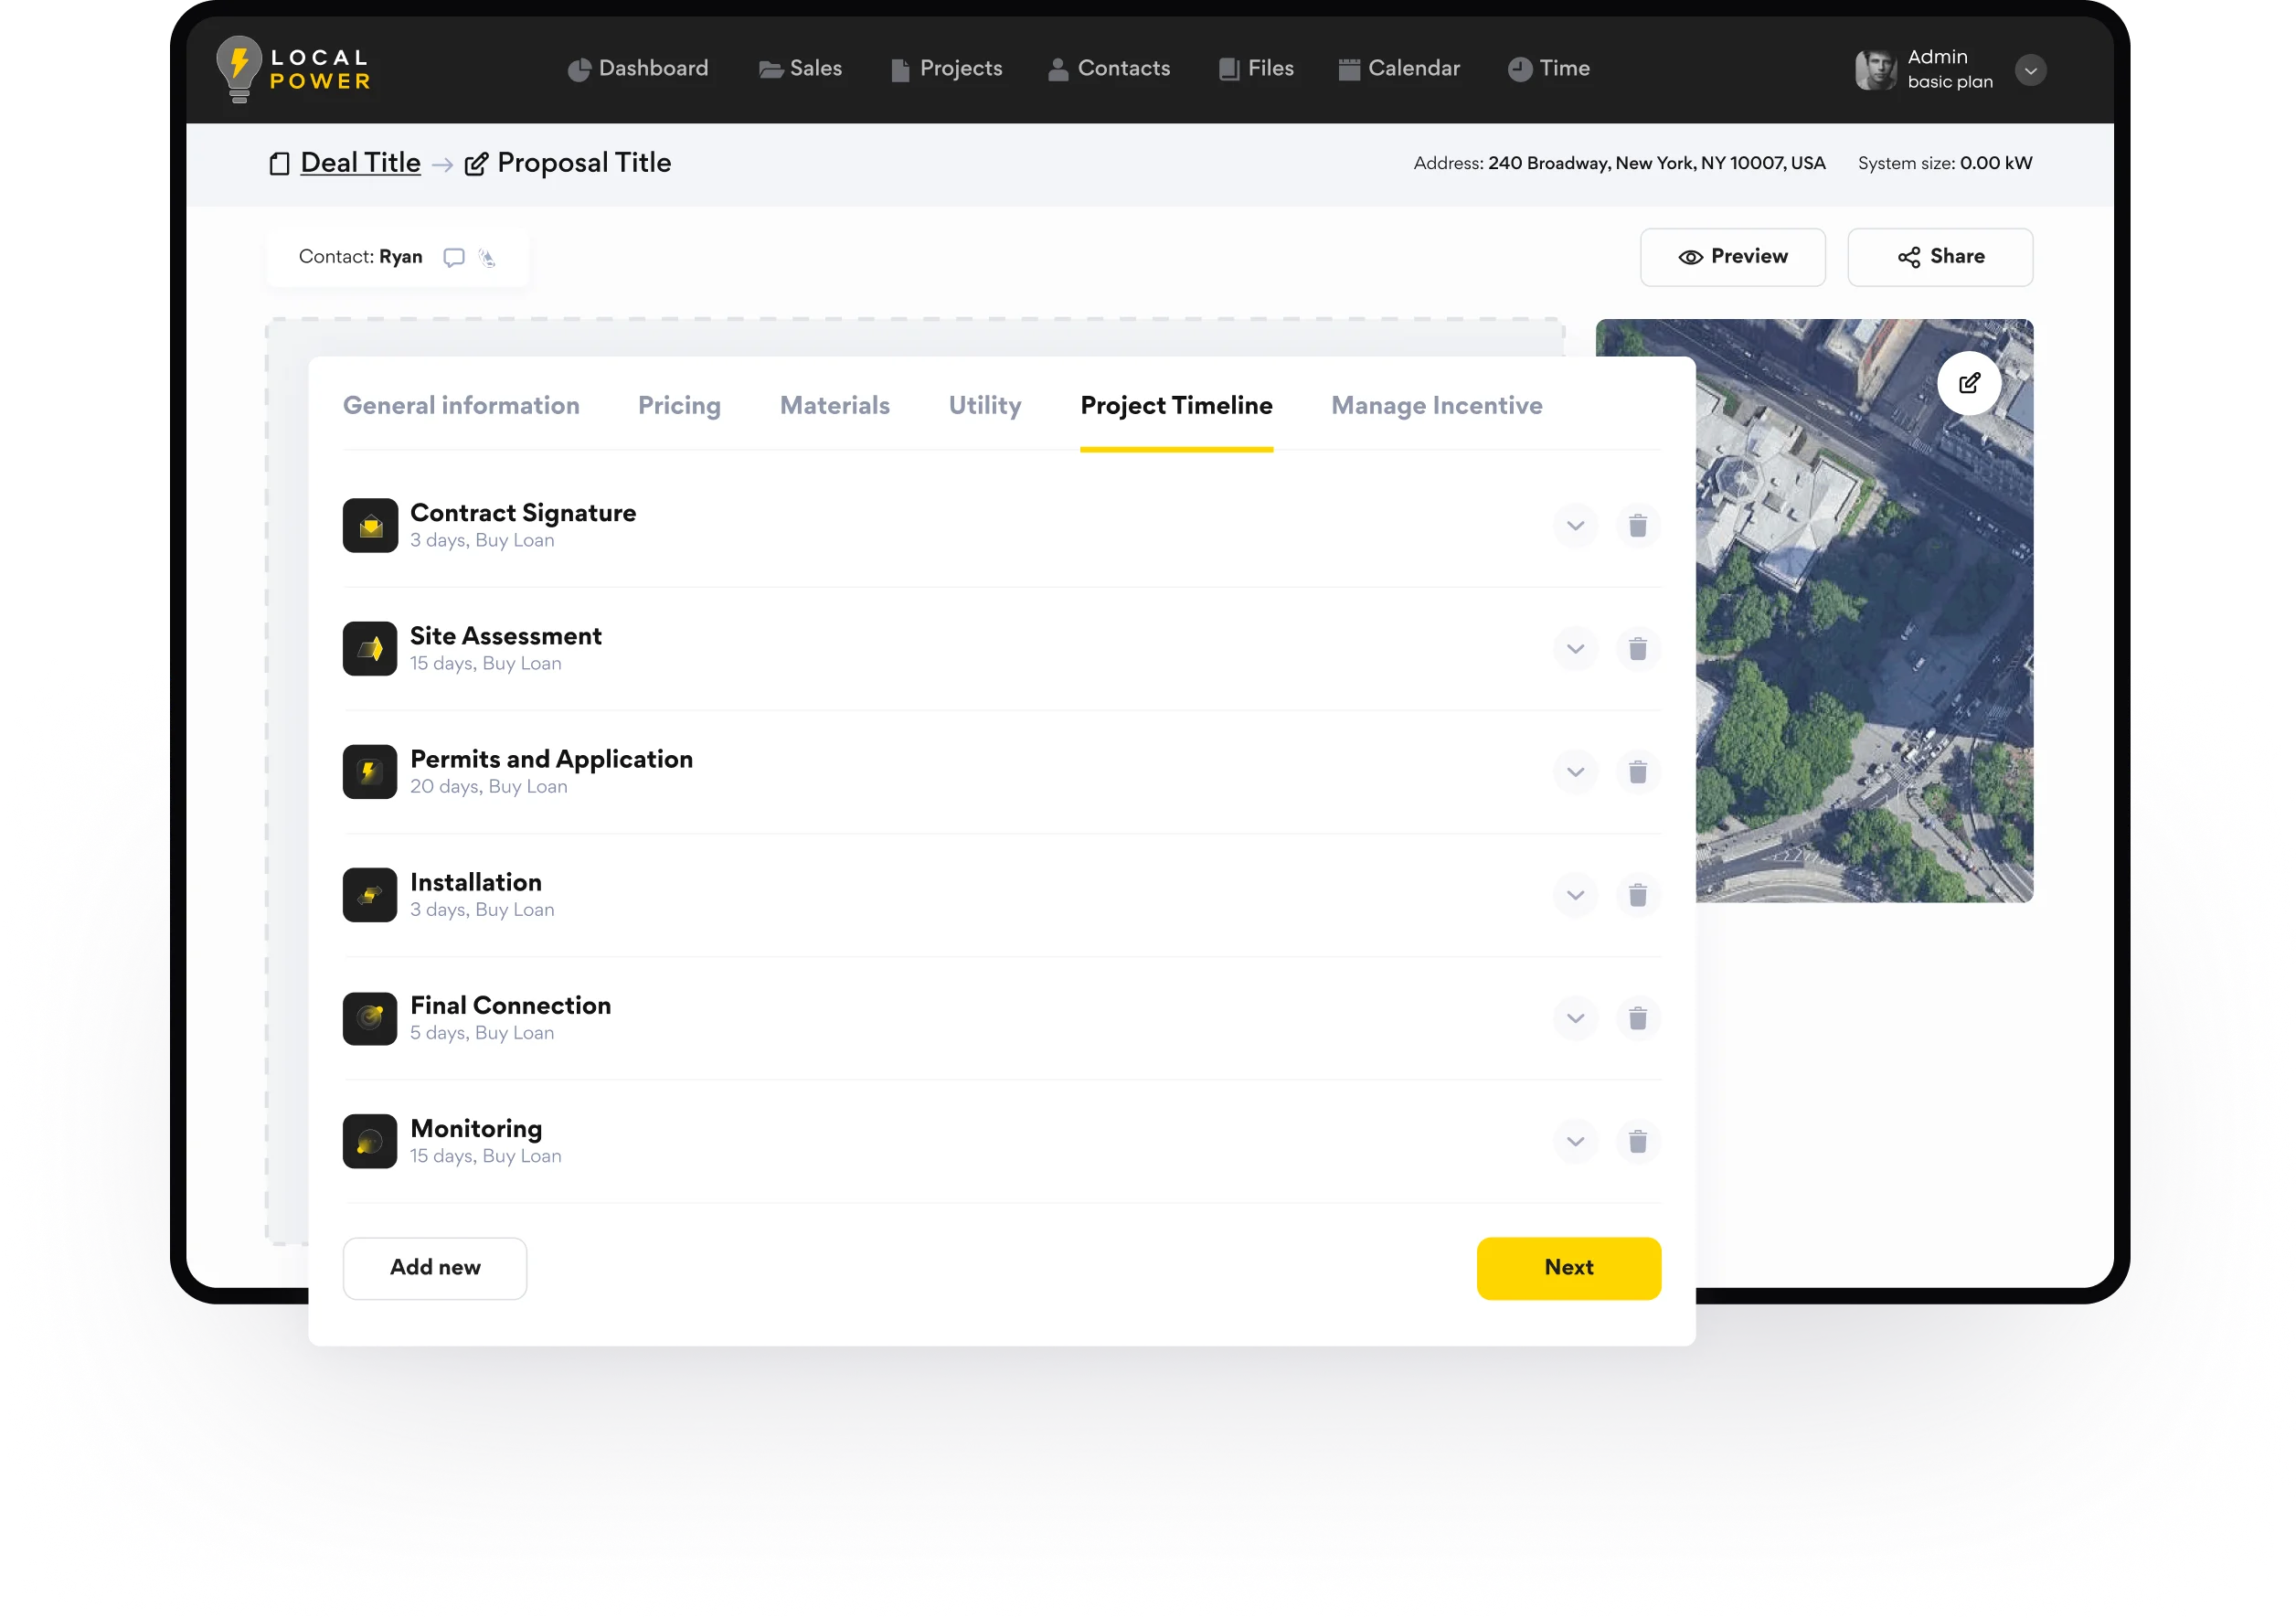Open the Admin account dropdown arrow
The height and width of the screenshot is (1618, 2296).
(x=2029, y=71)
